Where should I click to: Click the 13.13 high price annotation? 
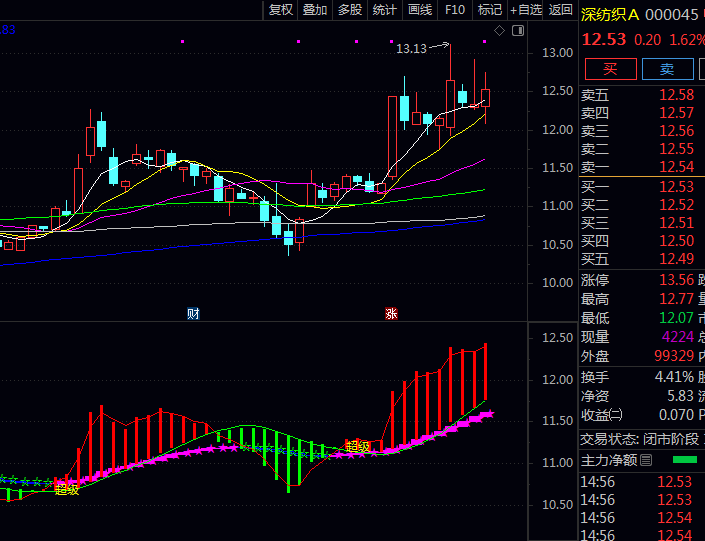[411, 48]
